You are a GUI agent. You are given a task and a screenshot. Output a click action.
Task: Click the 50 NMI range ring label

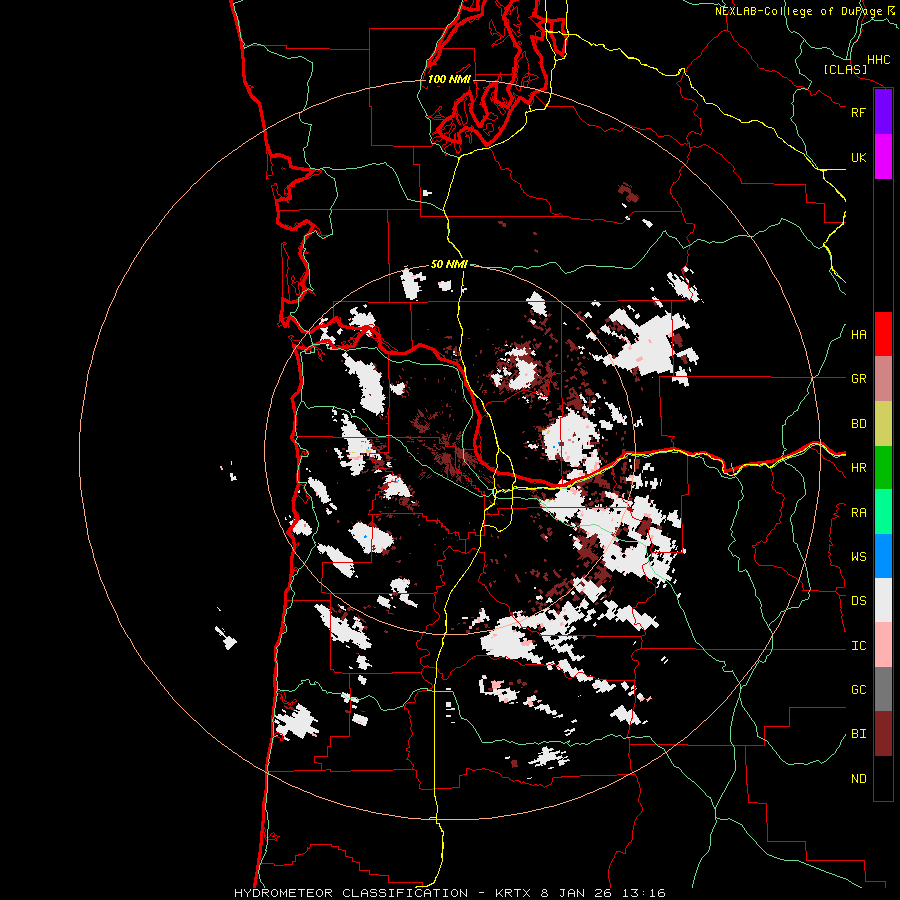pyautogui.click(x=449, y=265)
